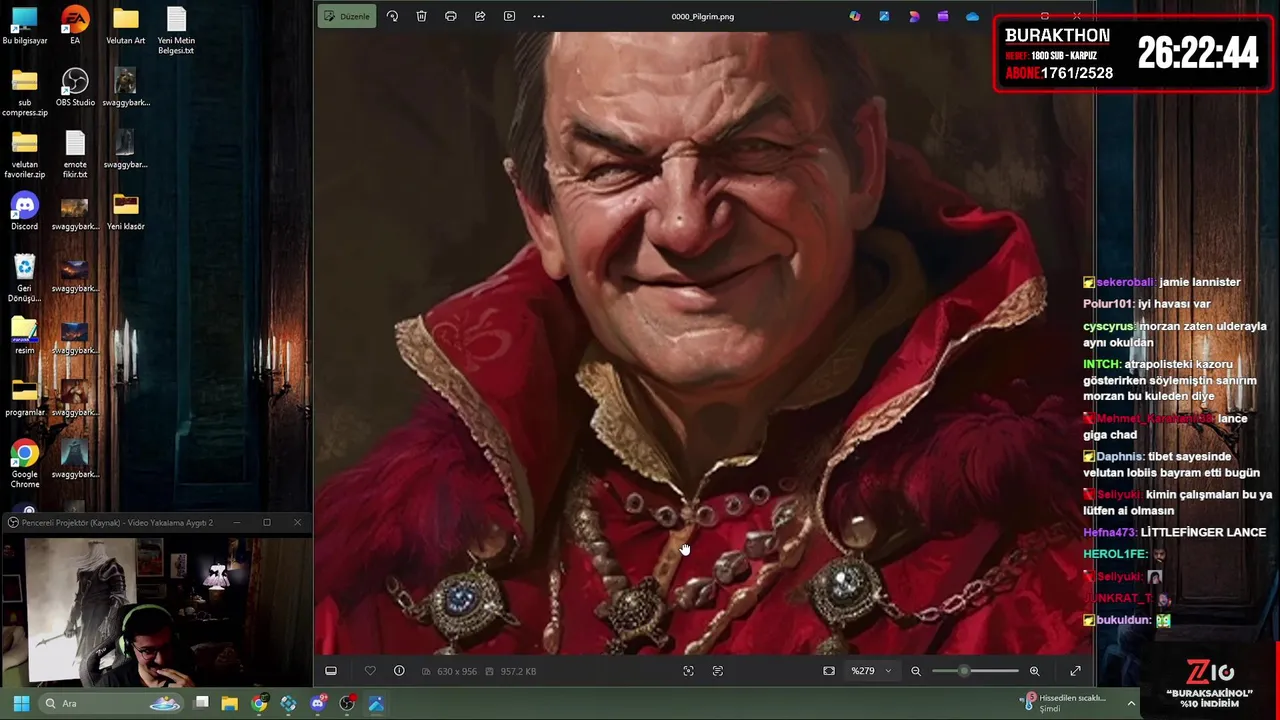Launch OBS Studio from desktop

tap(75, 89)
